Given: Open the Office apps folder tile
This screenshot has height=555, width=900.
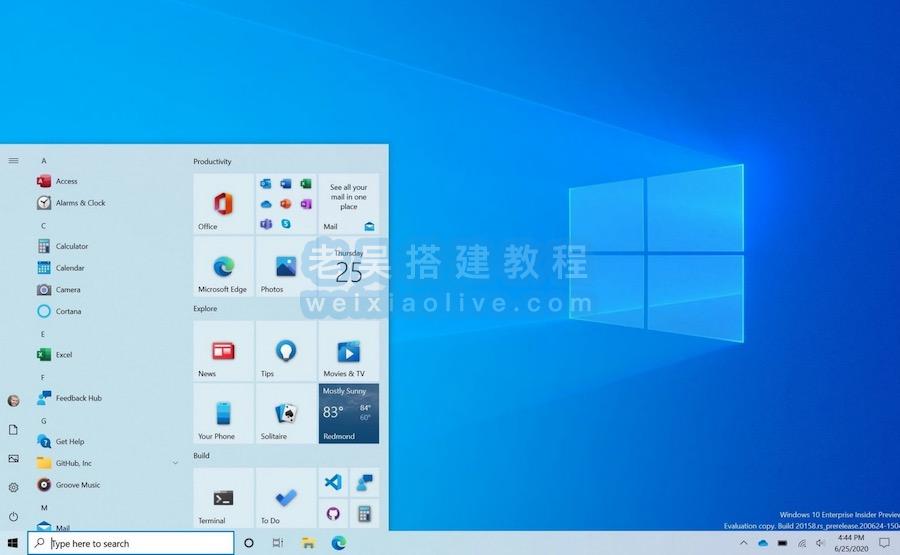Looking at the screenshot, I should tap(286, 204).
